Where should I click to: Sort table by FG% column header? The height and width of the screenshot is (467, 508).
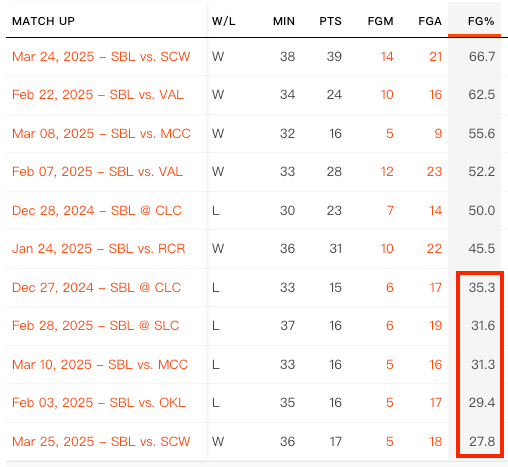(x=481, y=21)
